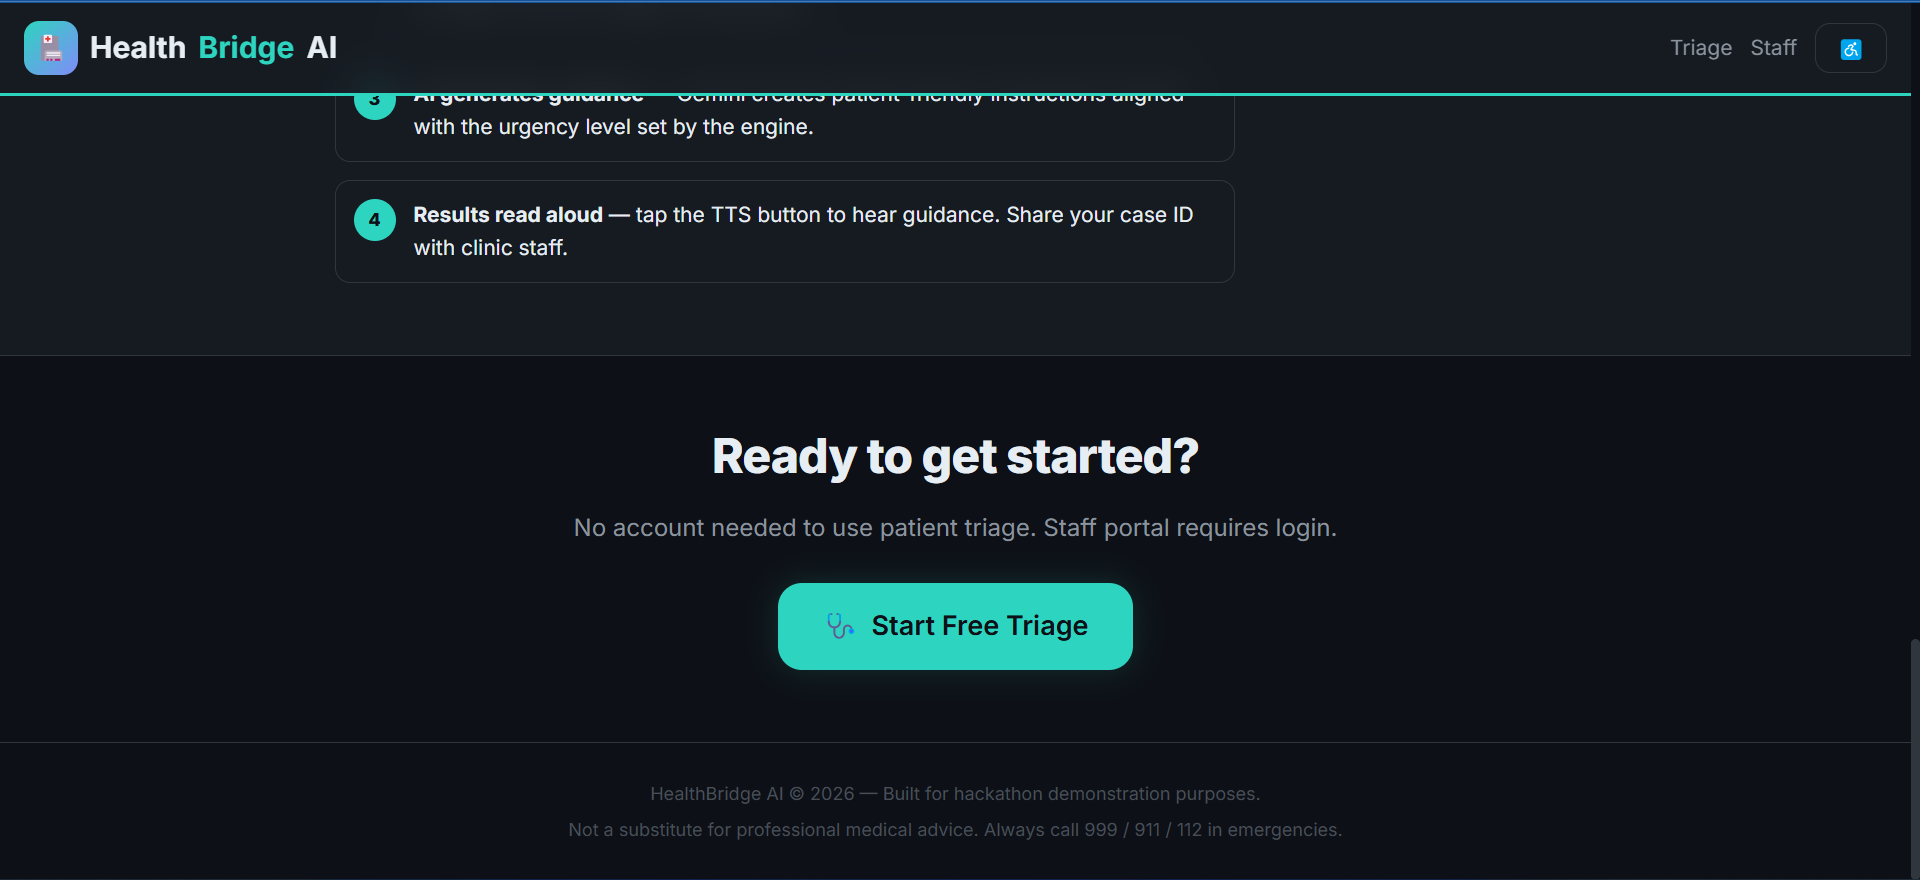Click the Health Bridge AI brand title
Image resolution: width=1920 pixels, height=880 pixels.
point(213,48)
